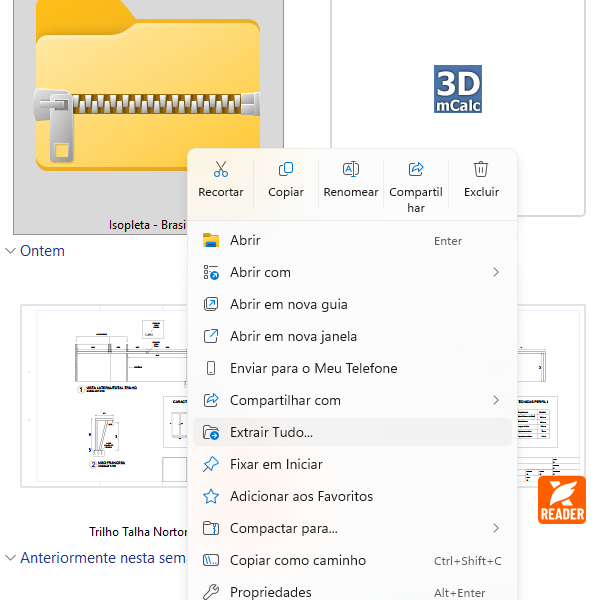This screenshot has height=600, width=615.
Task: Select Copiar como caminho
Action: click(x=297, y=560)
